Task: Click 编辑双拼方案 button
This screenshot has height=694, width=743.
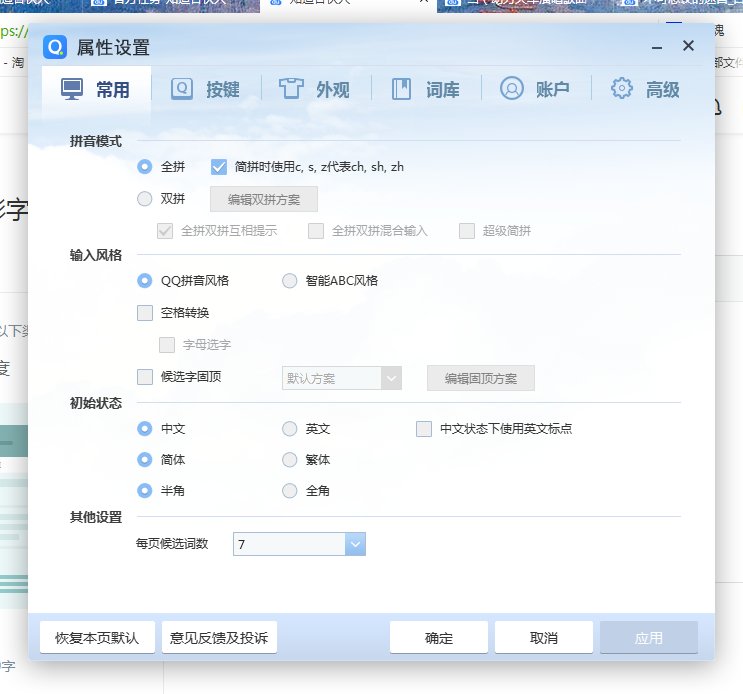Action: [264, 199]
